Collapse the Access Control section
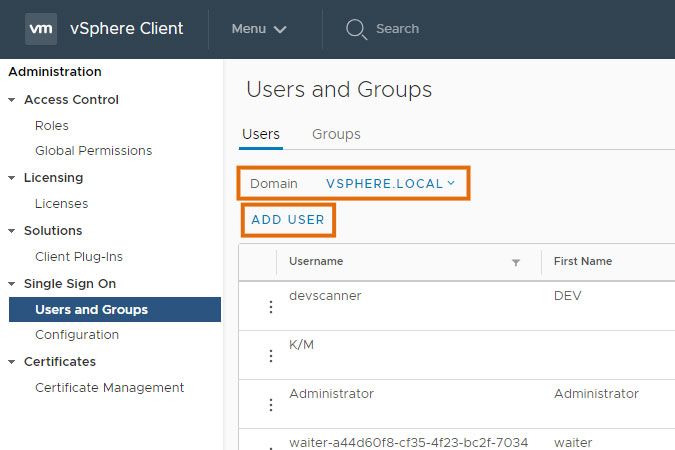This screenshot has height=450, width=675. [12, 100]
